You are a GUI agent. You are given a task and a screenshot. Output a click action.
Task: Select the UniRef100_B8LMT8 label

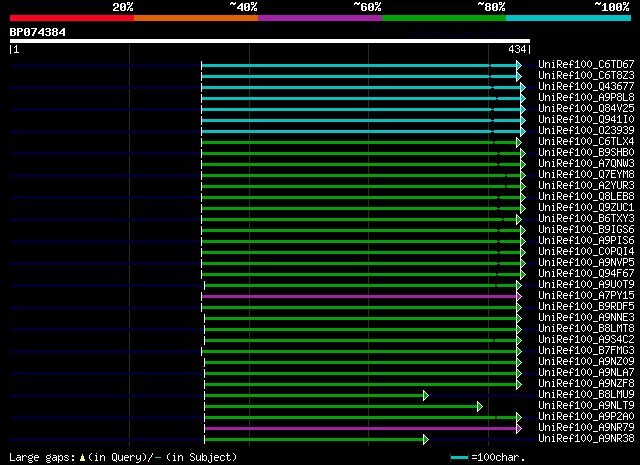click(x=586, y=329)
